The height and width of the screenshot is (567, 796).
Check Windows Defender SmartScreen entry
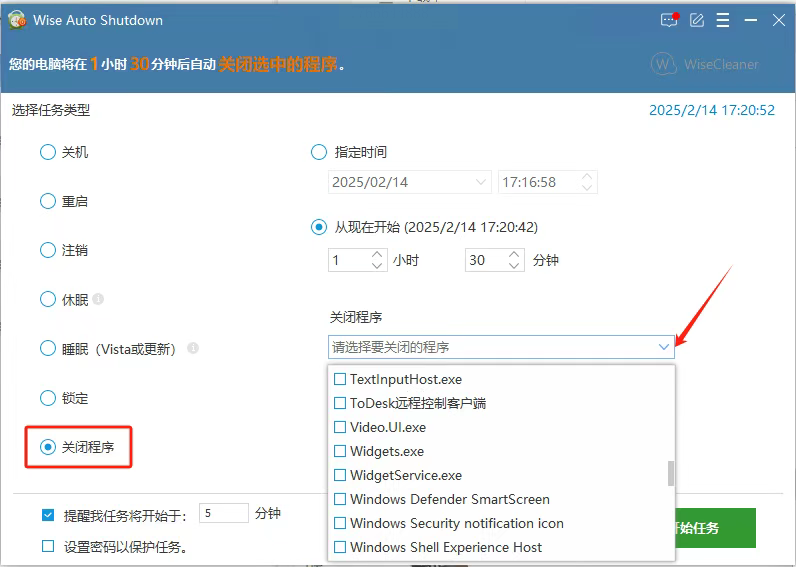340,499
